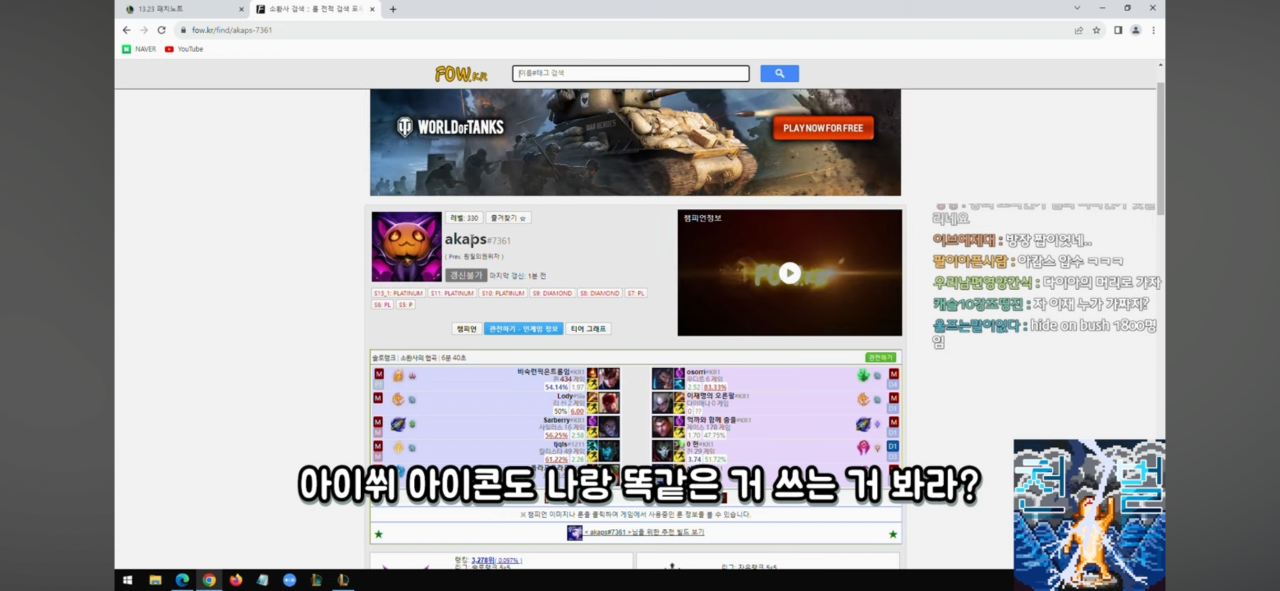This screenshot has width=1280, height=591.
Task: Click the S5: P season tag
Action: pyautogui.click(x=406, y=304)
